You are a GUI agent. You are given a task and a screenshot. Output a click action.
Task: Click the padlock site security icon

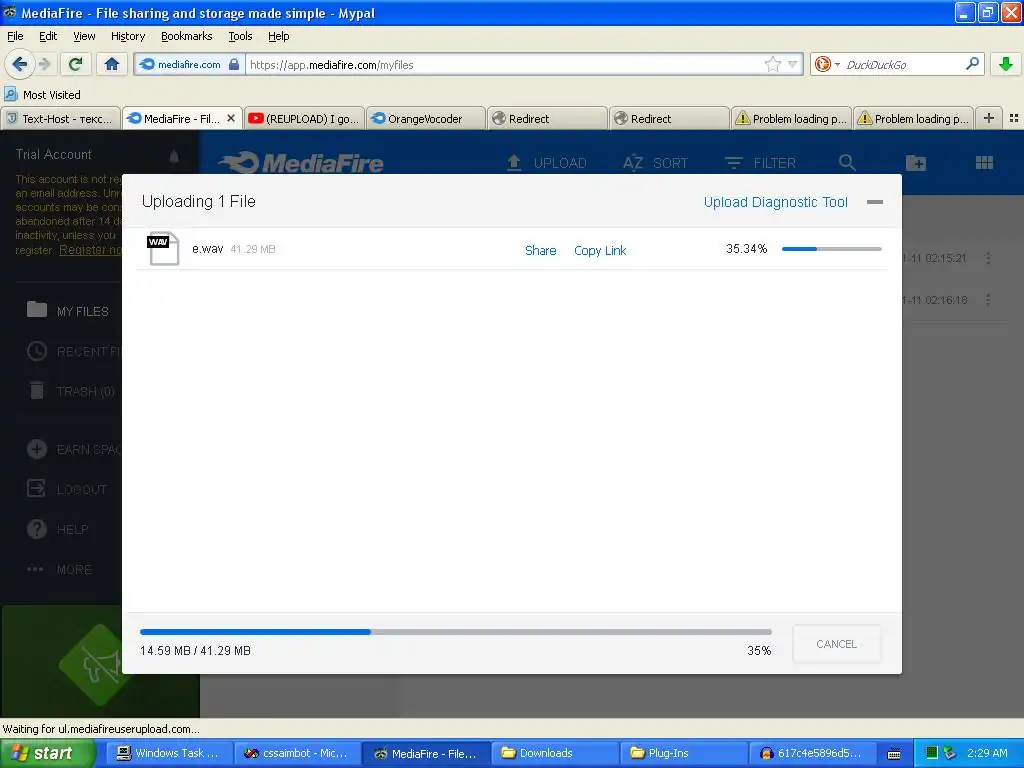coord(234,64)
